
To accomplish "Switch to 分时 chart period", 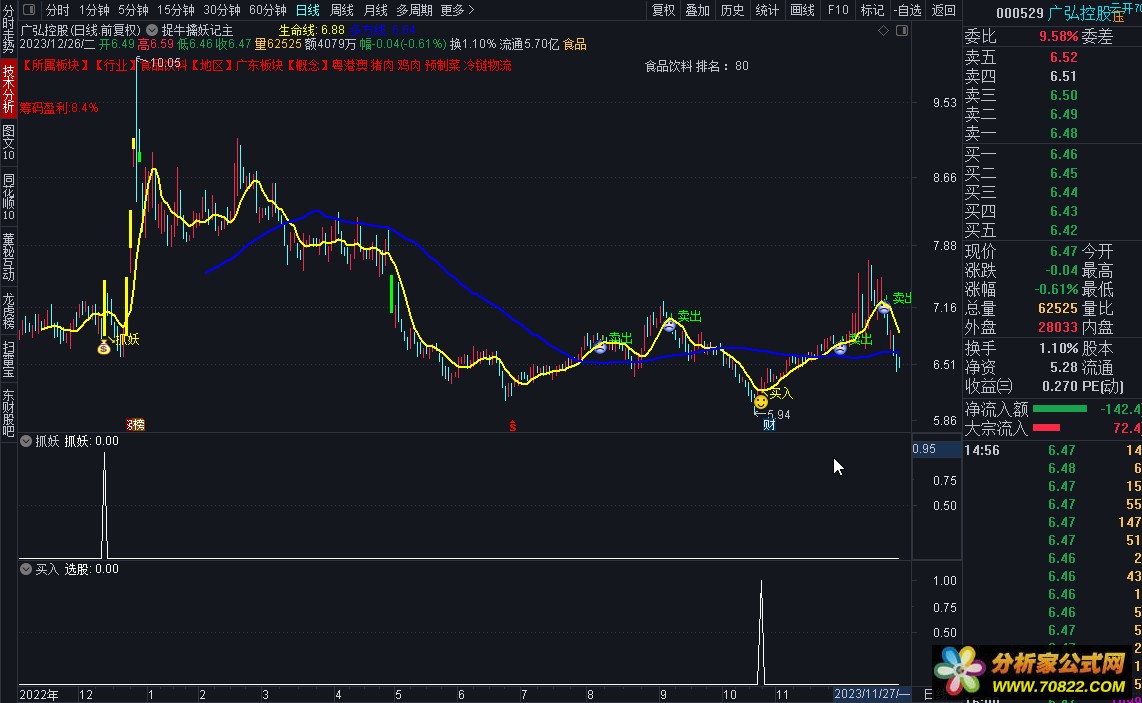I will click(58, 9).
